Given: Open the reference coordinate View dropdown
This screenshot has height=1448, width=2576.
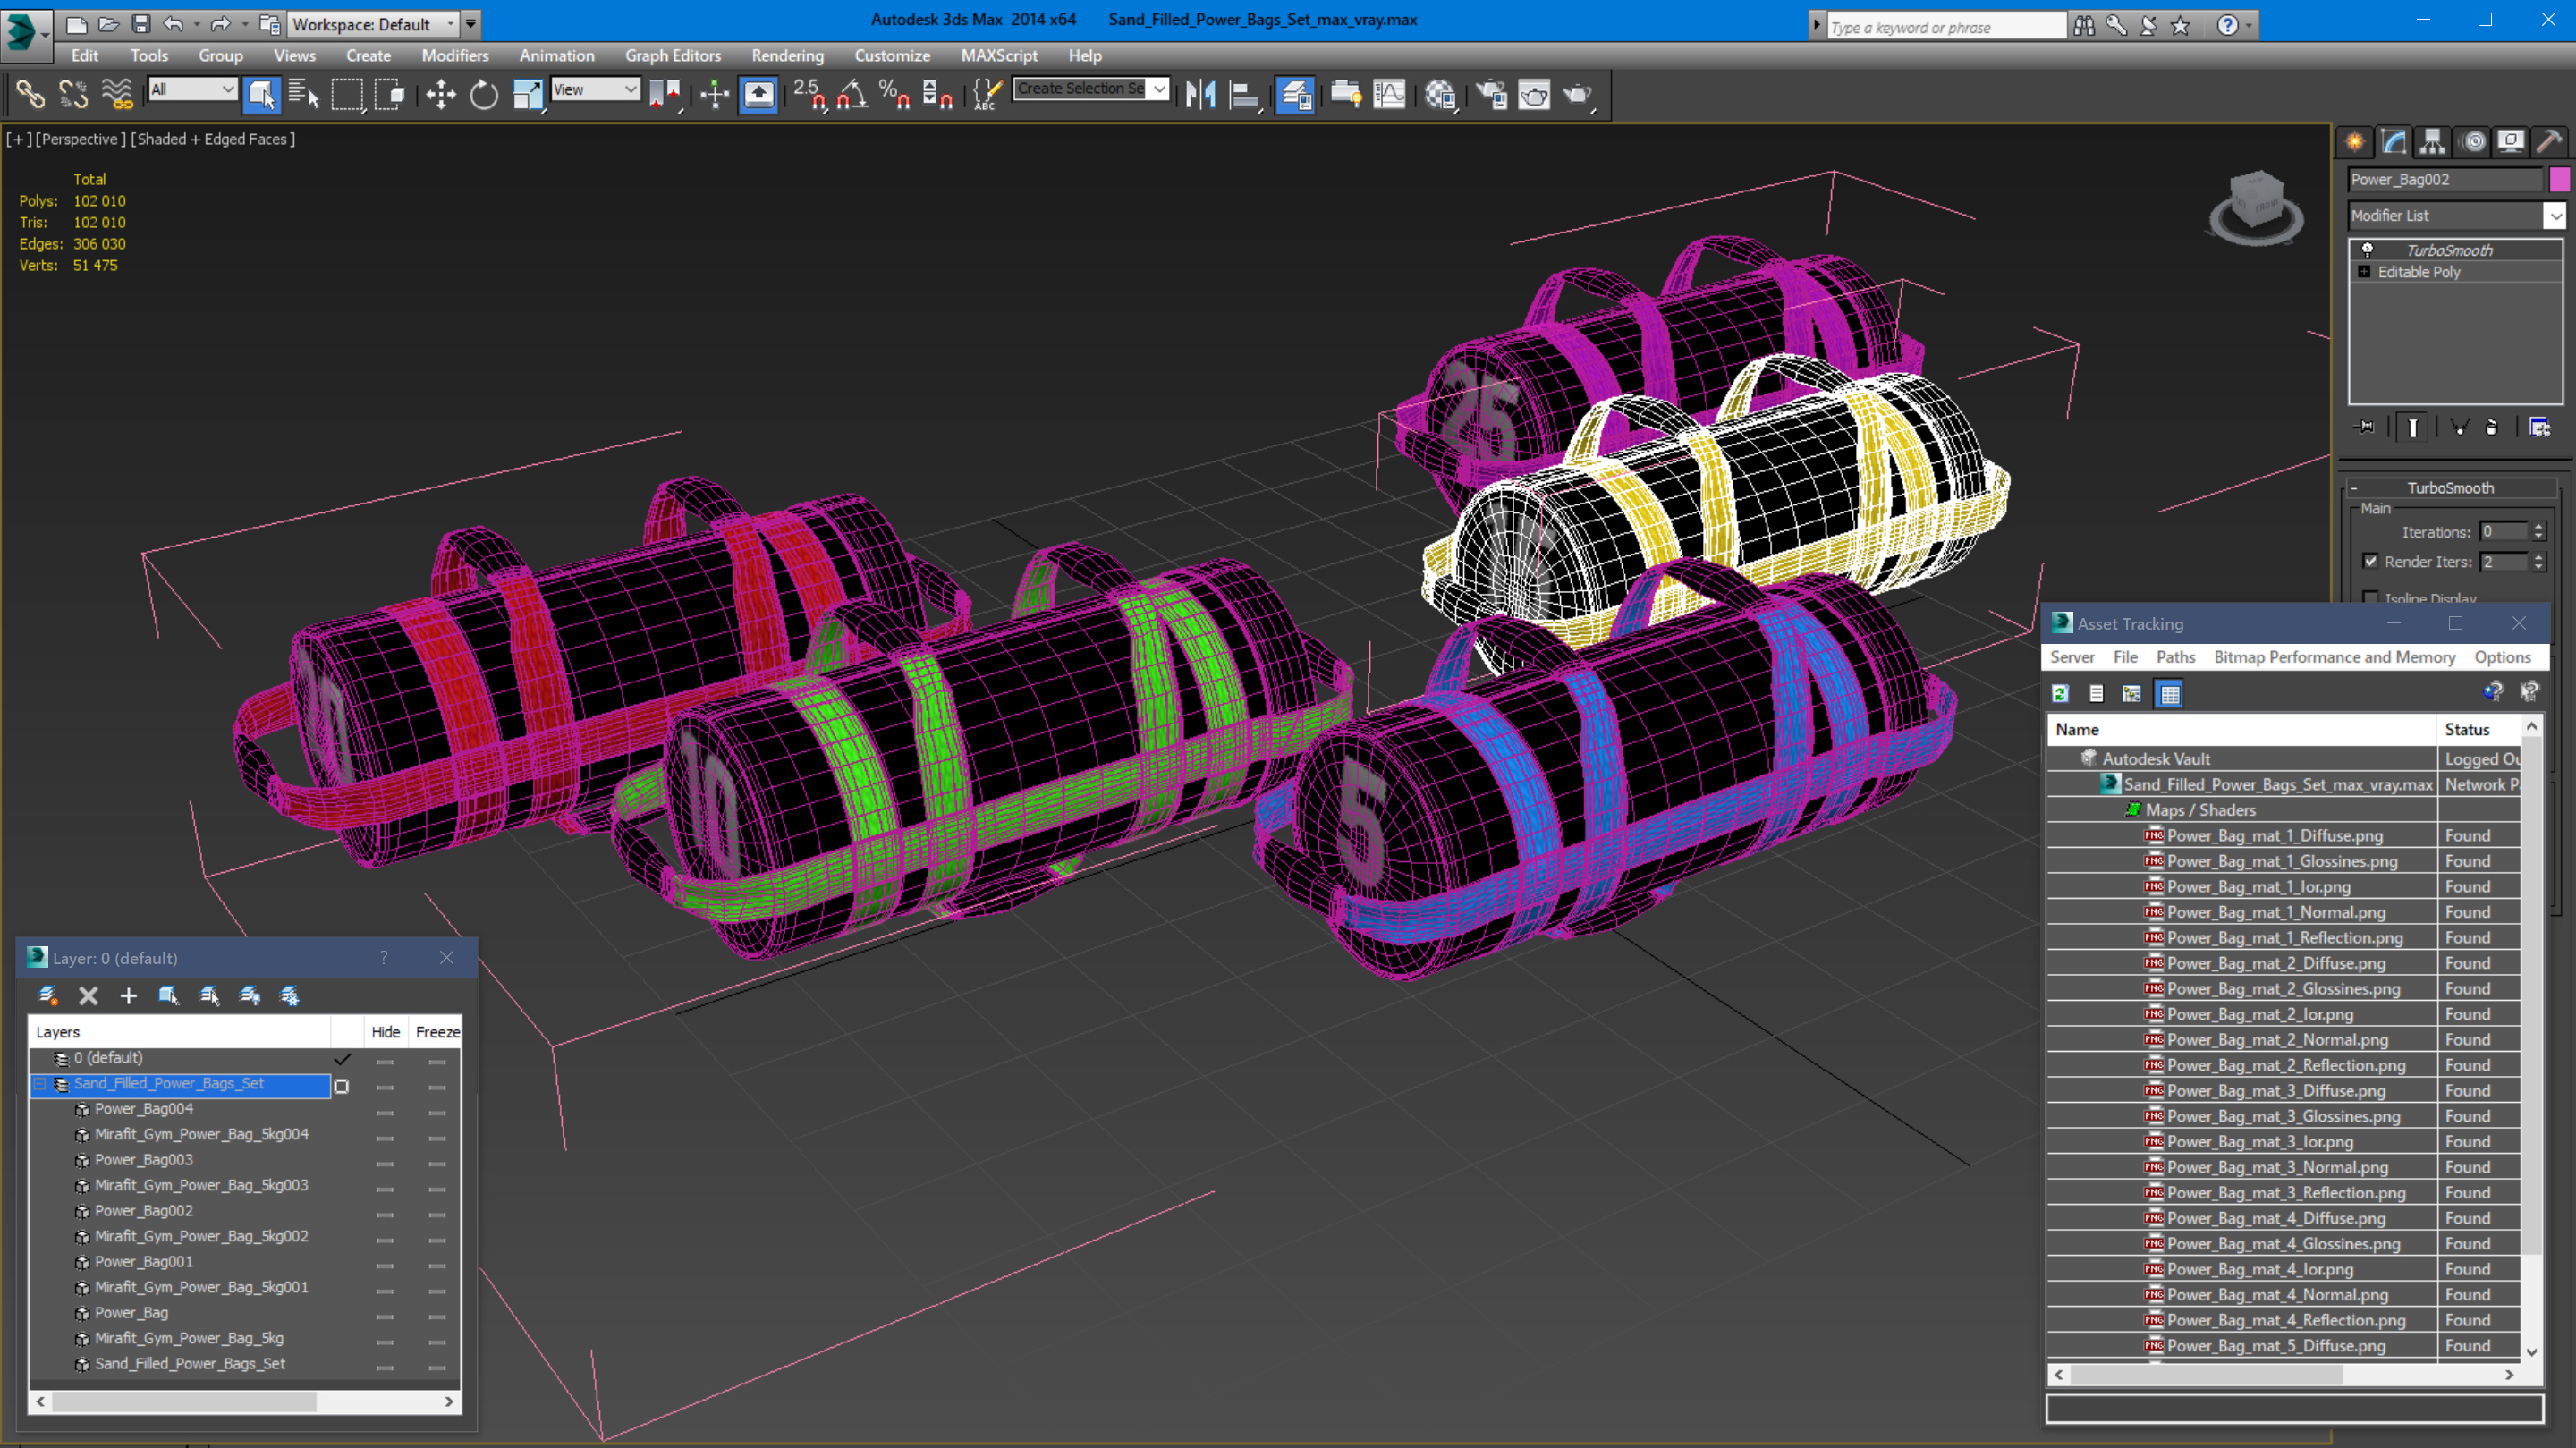Looking at the screenshot, I should point(595,90).
